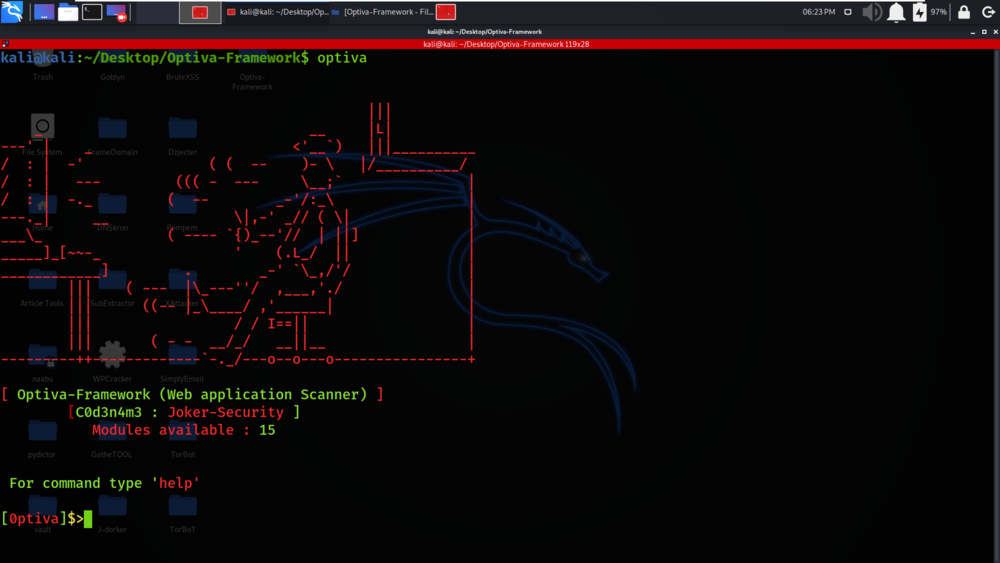Open the clock showing 06:23 PM

818,12
